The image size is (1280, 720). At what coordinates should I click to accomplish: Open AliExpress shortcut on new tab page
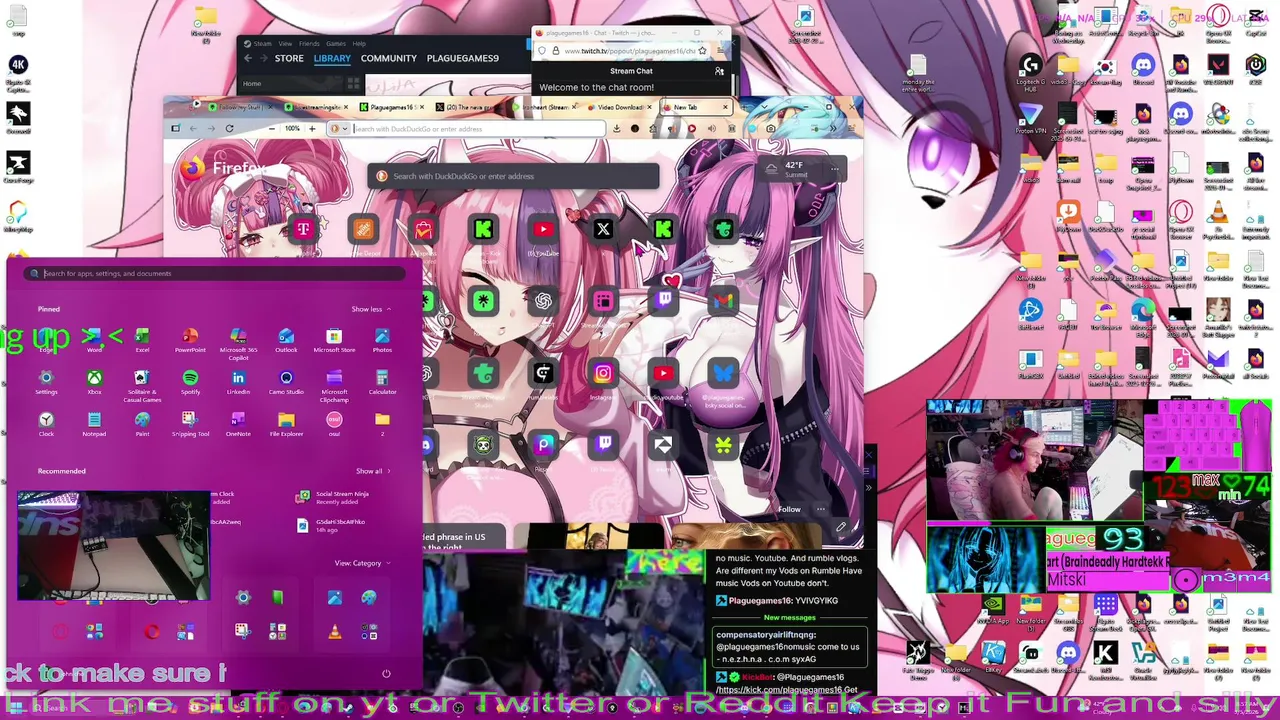423,230
